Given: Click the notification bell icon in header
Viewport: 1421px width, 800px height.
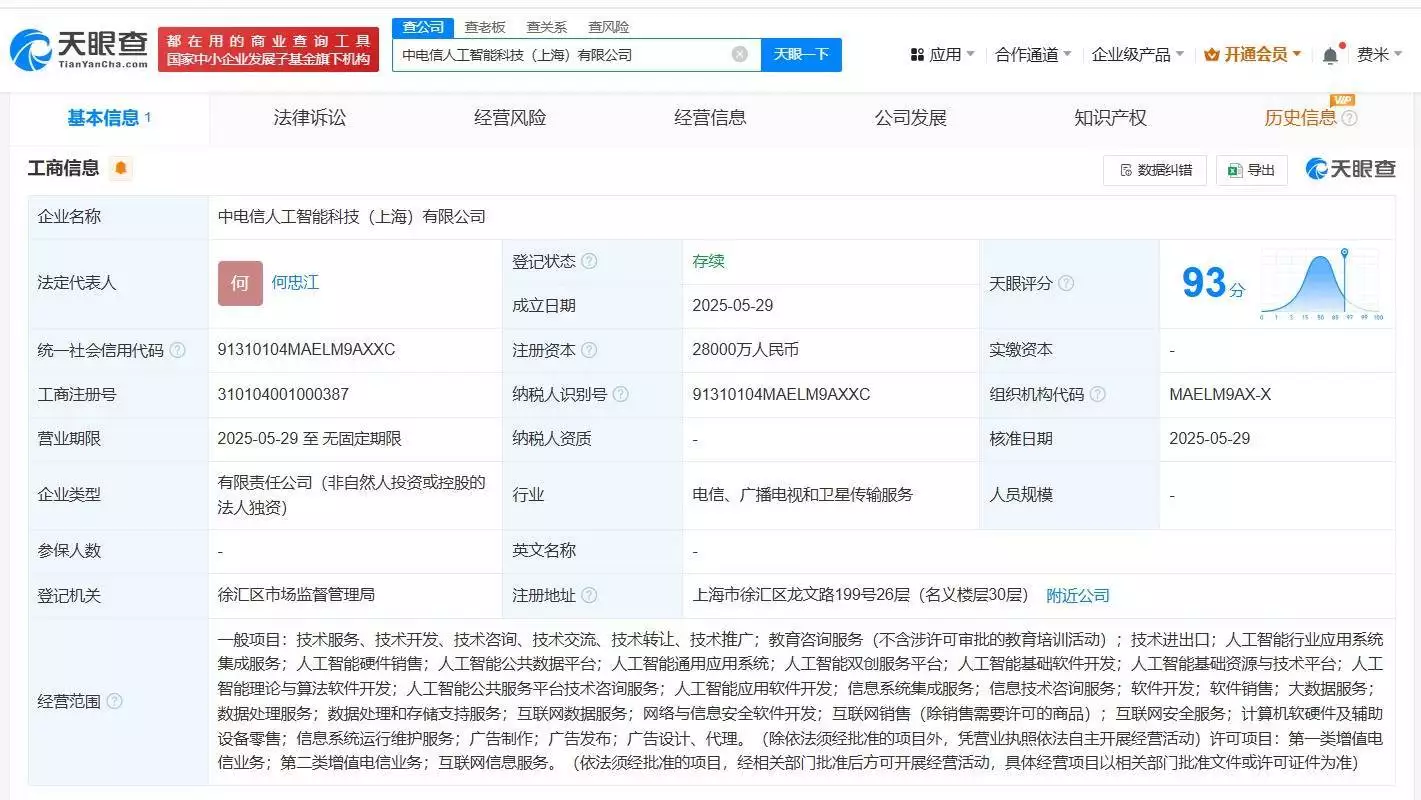Looking at the screenshot, I should coord(1330,55).
